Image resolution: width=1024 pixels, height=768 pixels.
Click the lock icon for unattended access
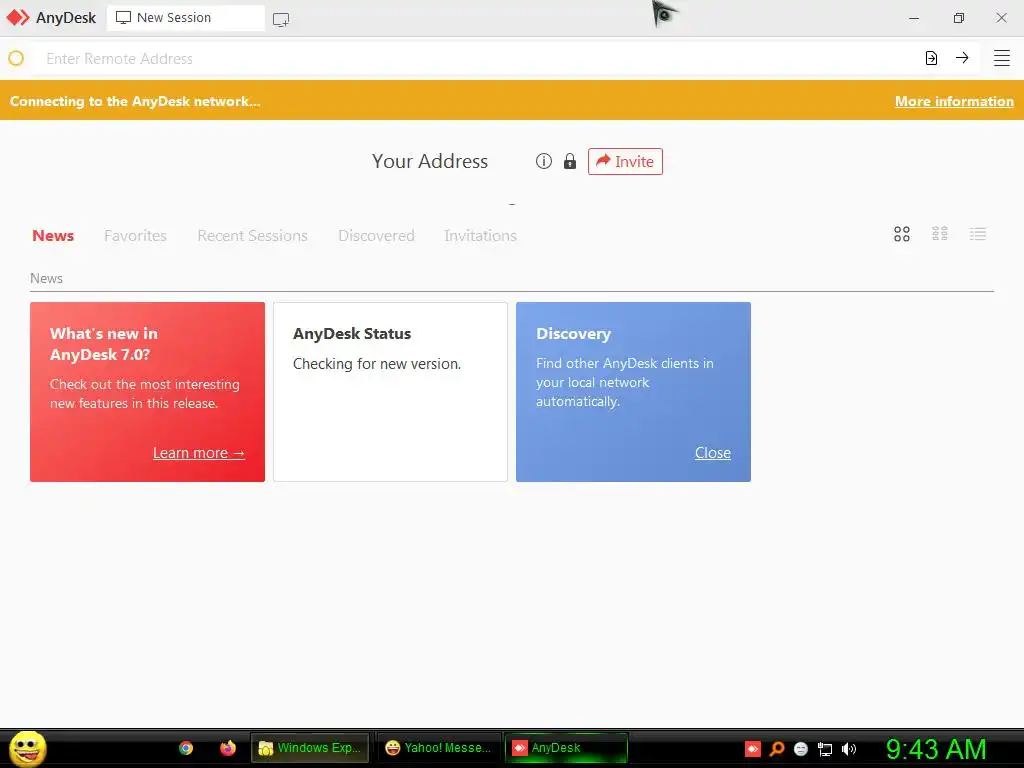[x=570, y=161]
